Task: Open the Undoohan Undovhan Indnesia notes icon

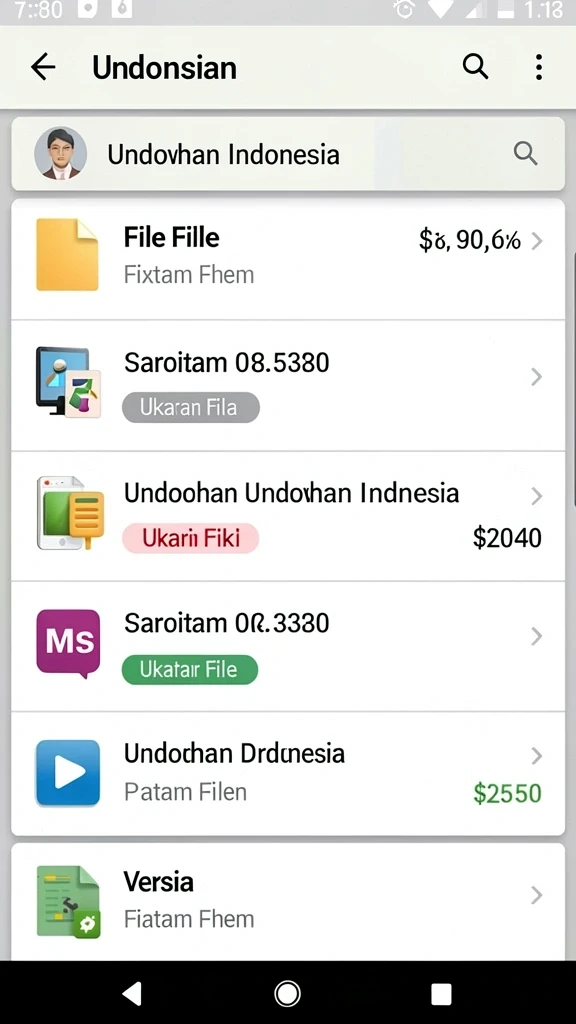Action: 70,513
